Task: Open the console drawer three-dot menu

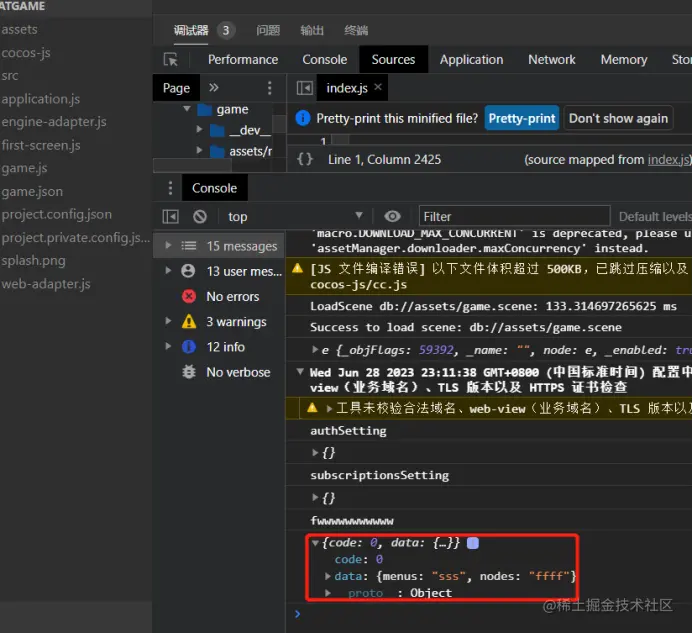Action: tap(170, 188)
